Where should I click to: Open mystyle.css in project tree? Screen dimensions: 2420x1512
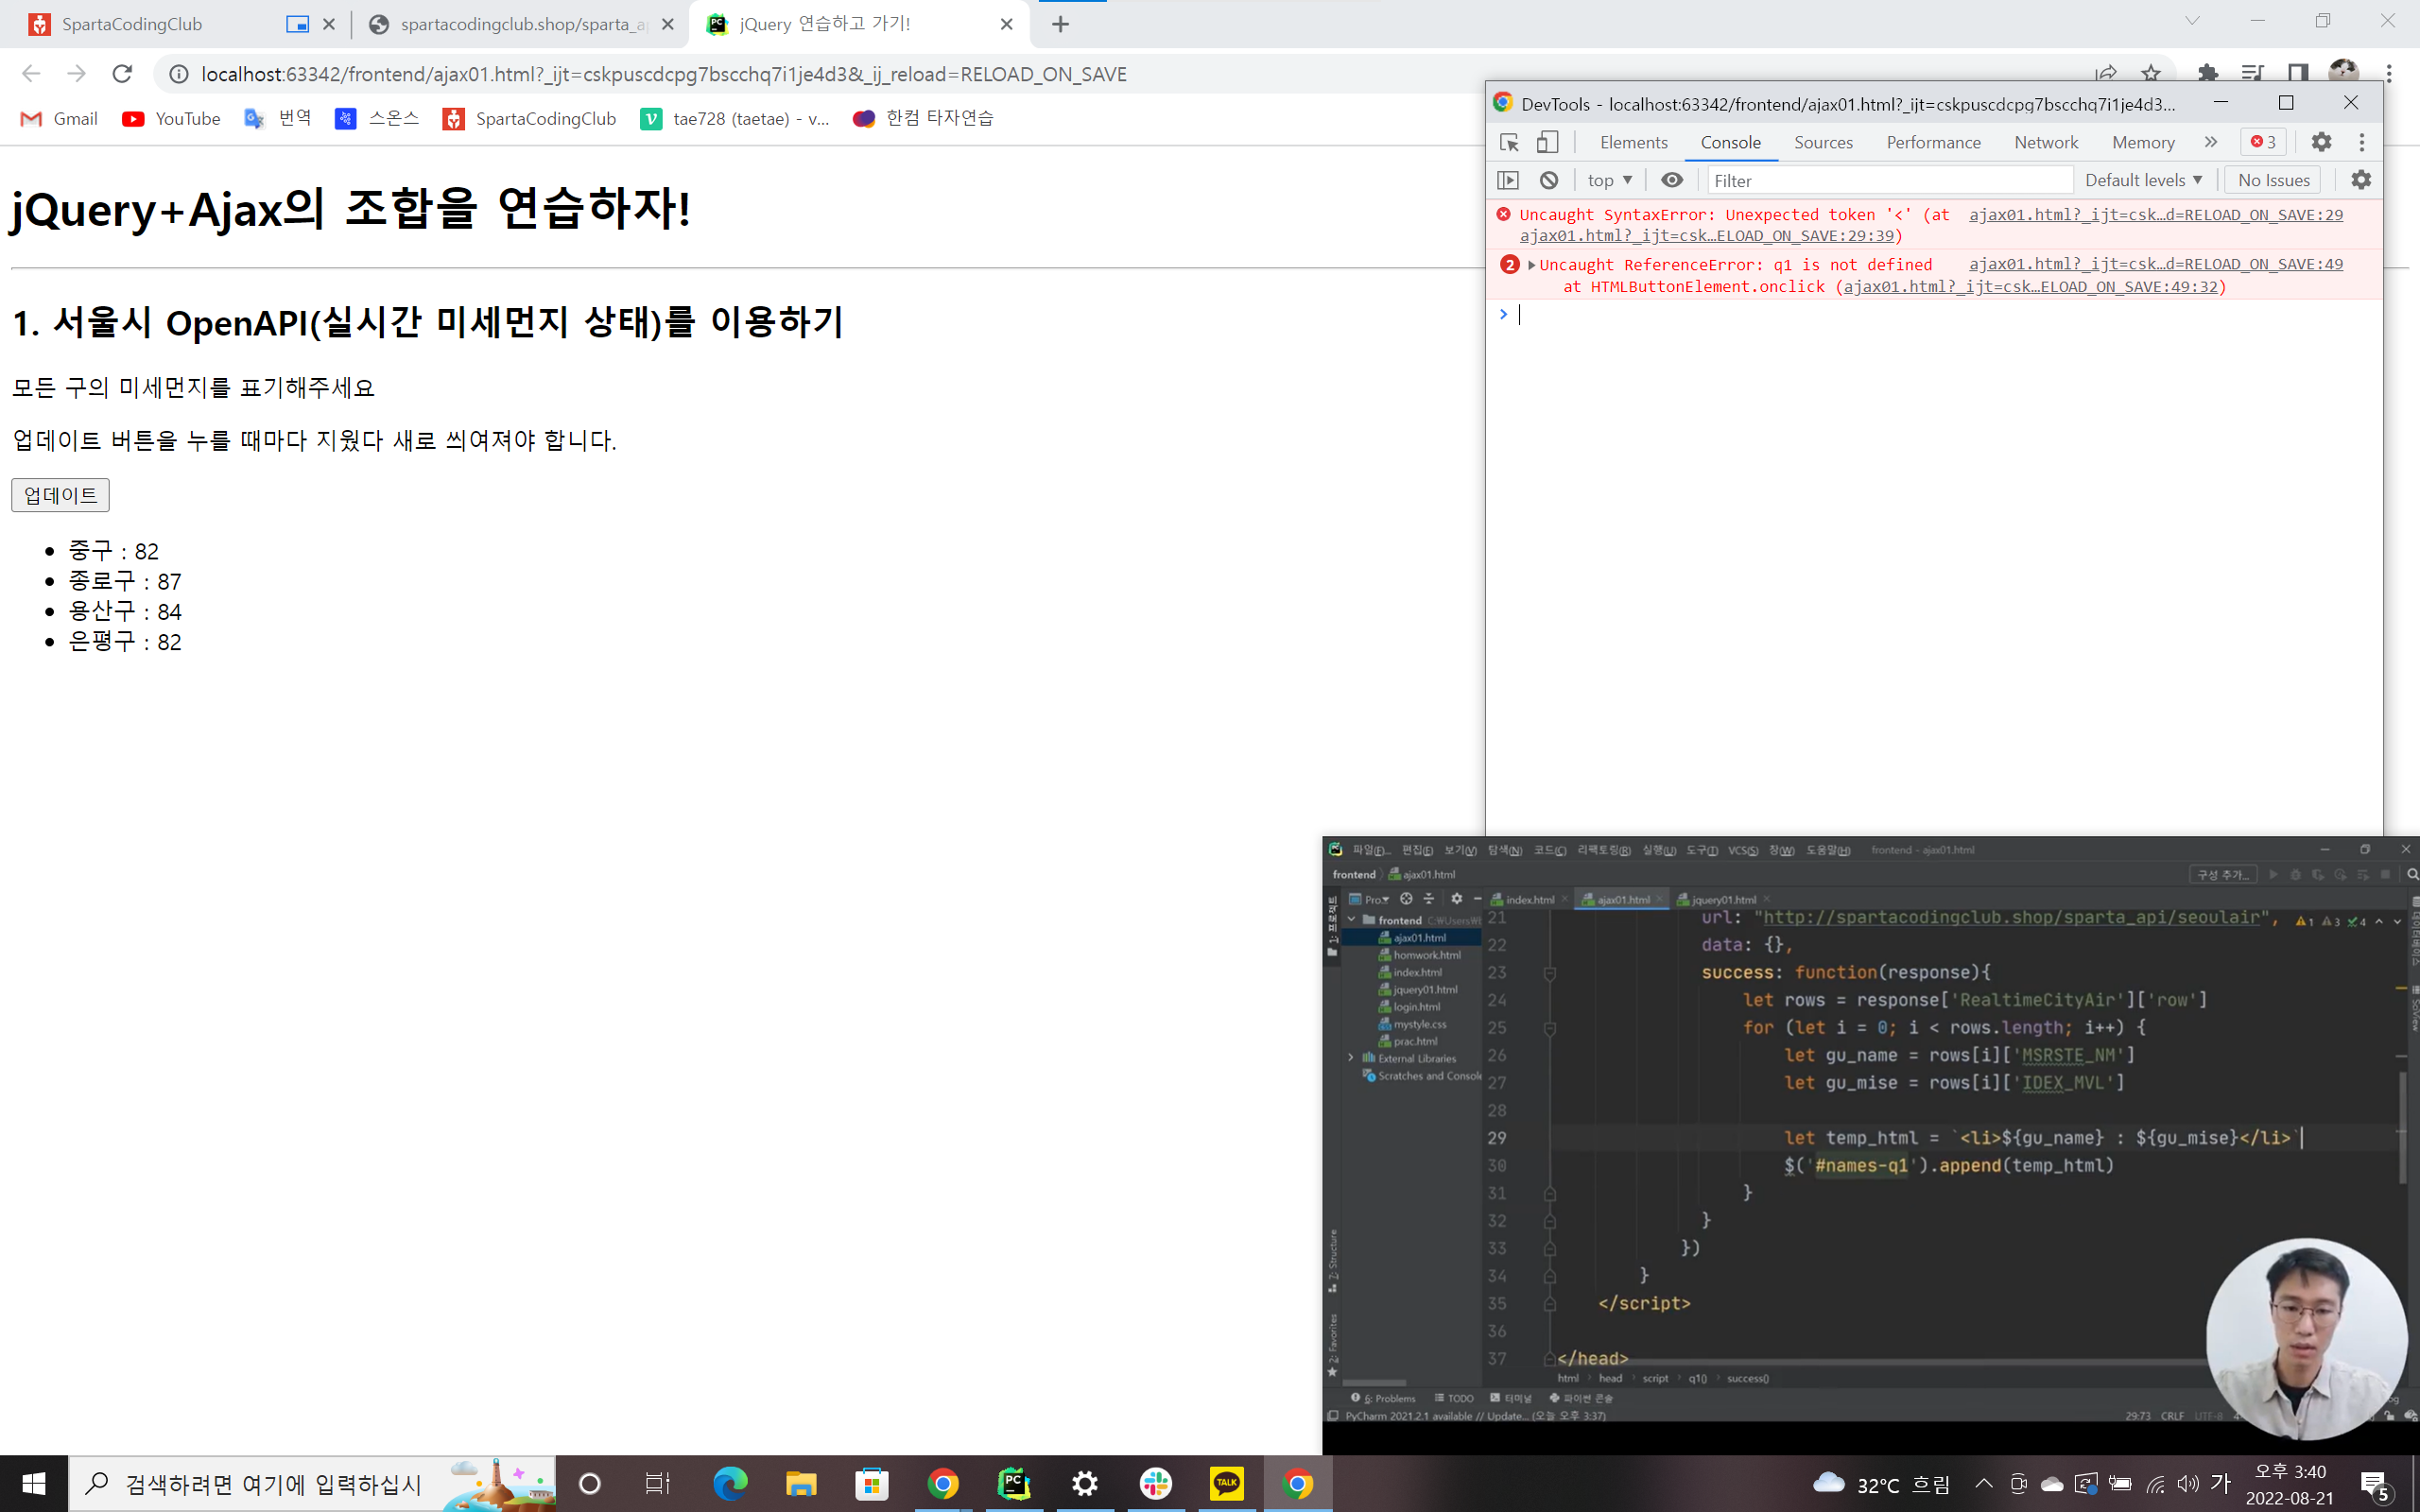tap(1412, 1024)
